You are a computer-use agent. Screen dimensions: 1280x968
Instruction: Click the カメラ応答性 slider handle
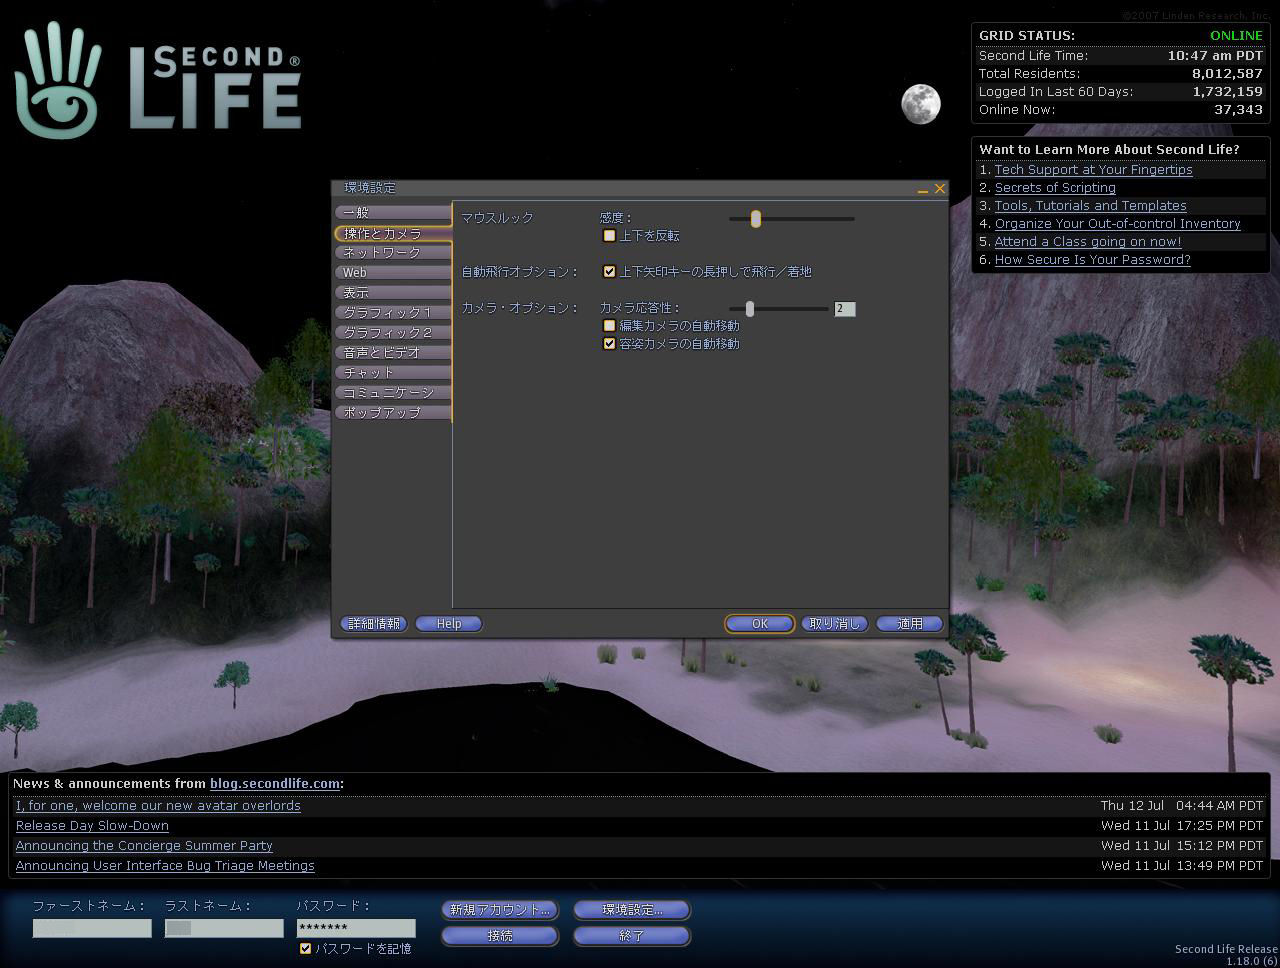(x=749, y=309)
